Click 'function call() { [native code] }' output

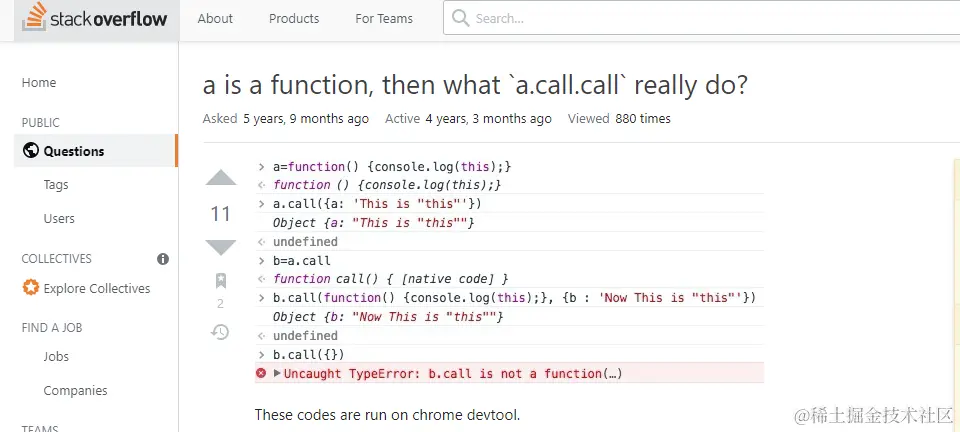point(391,279)
